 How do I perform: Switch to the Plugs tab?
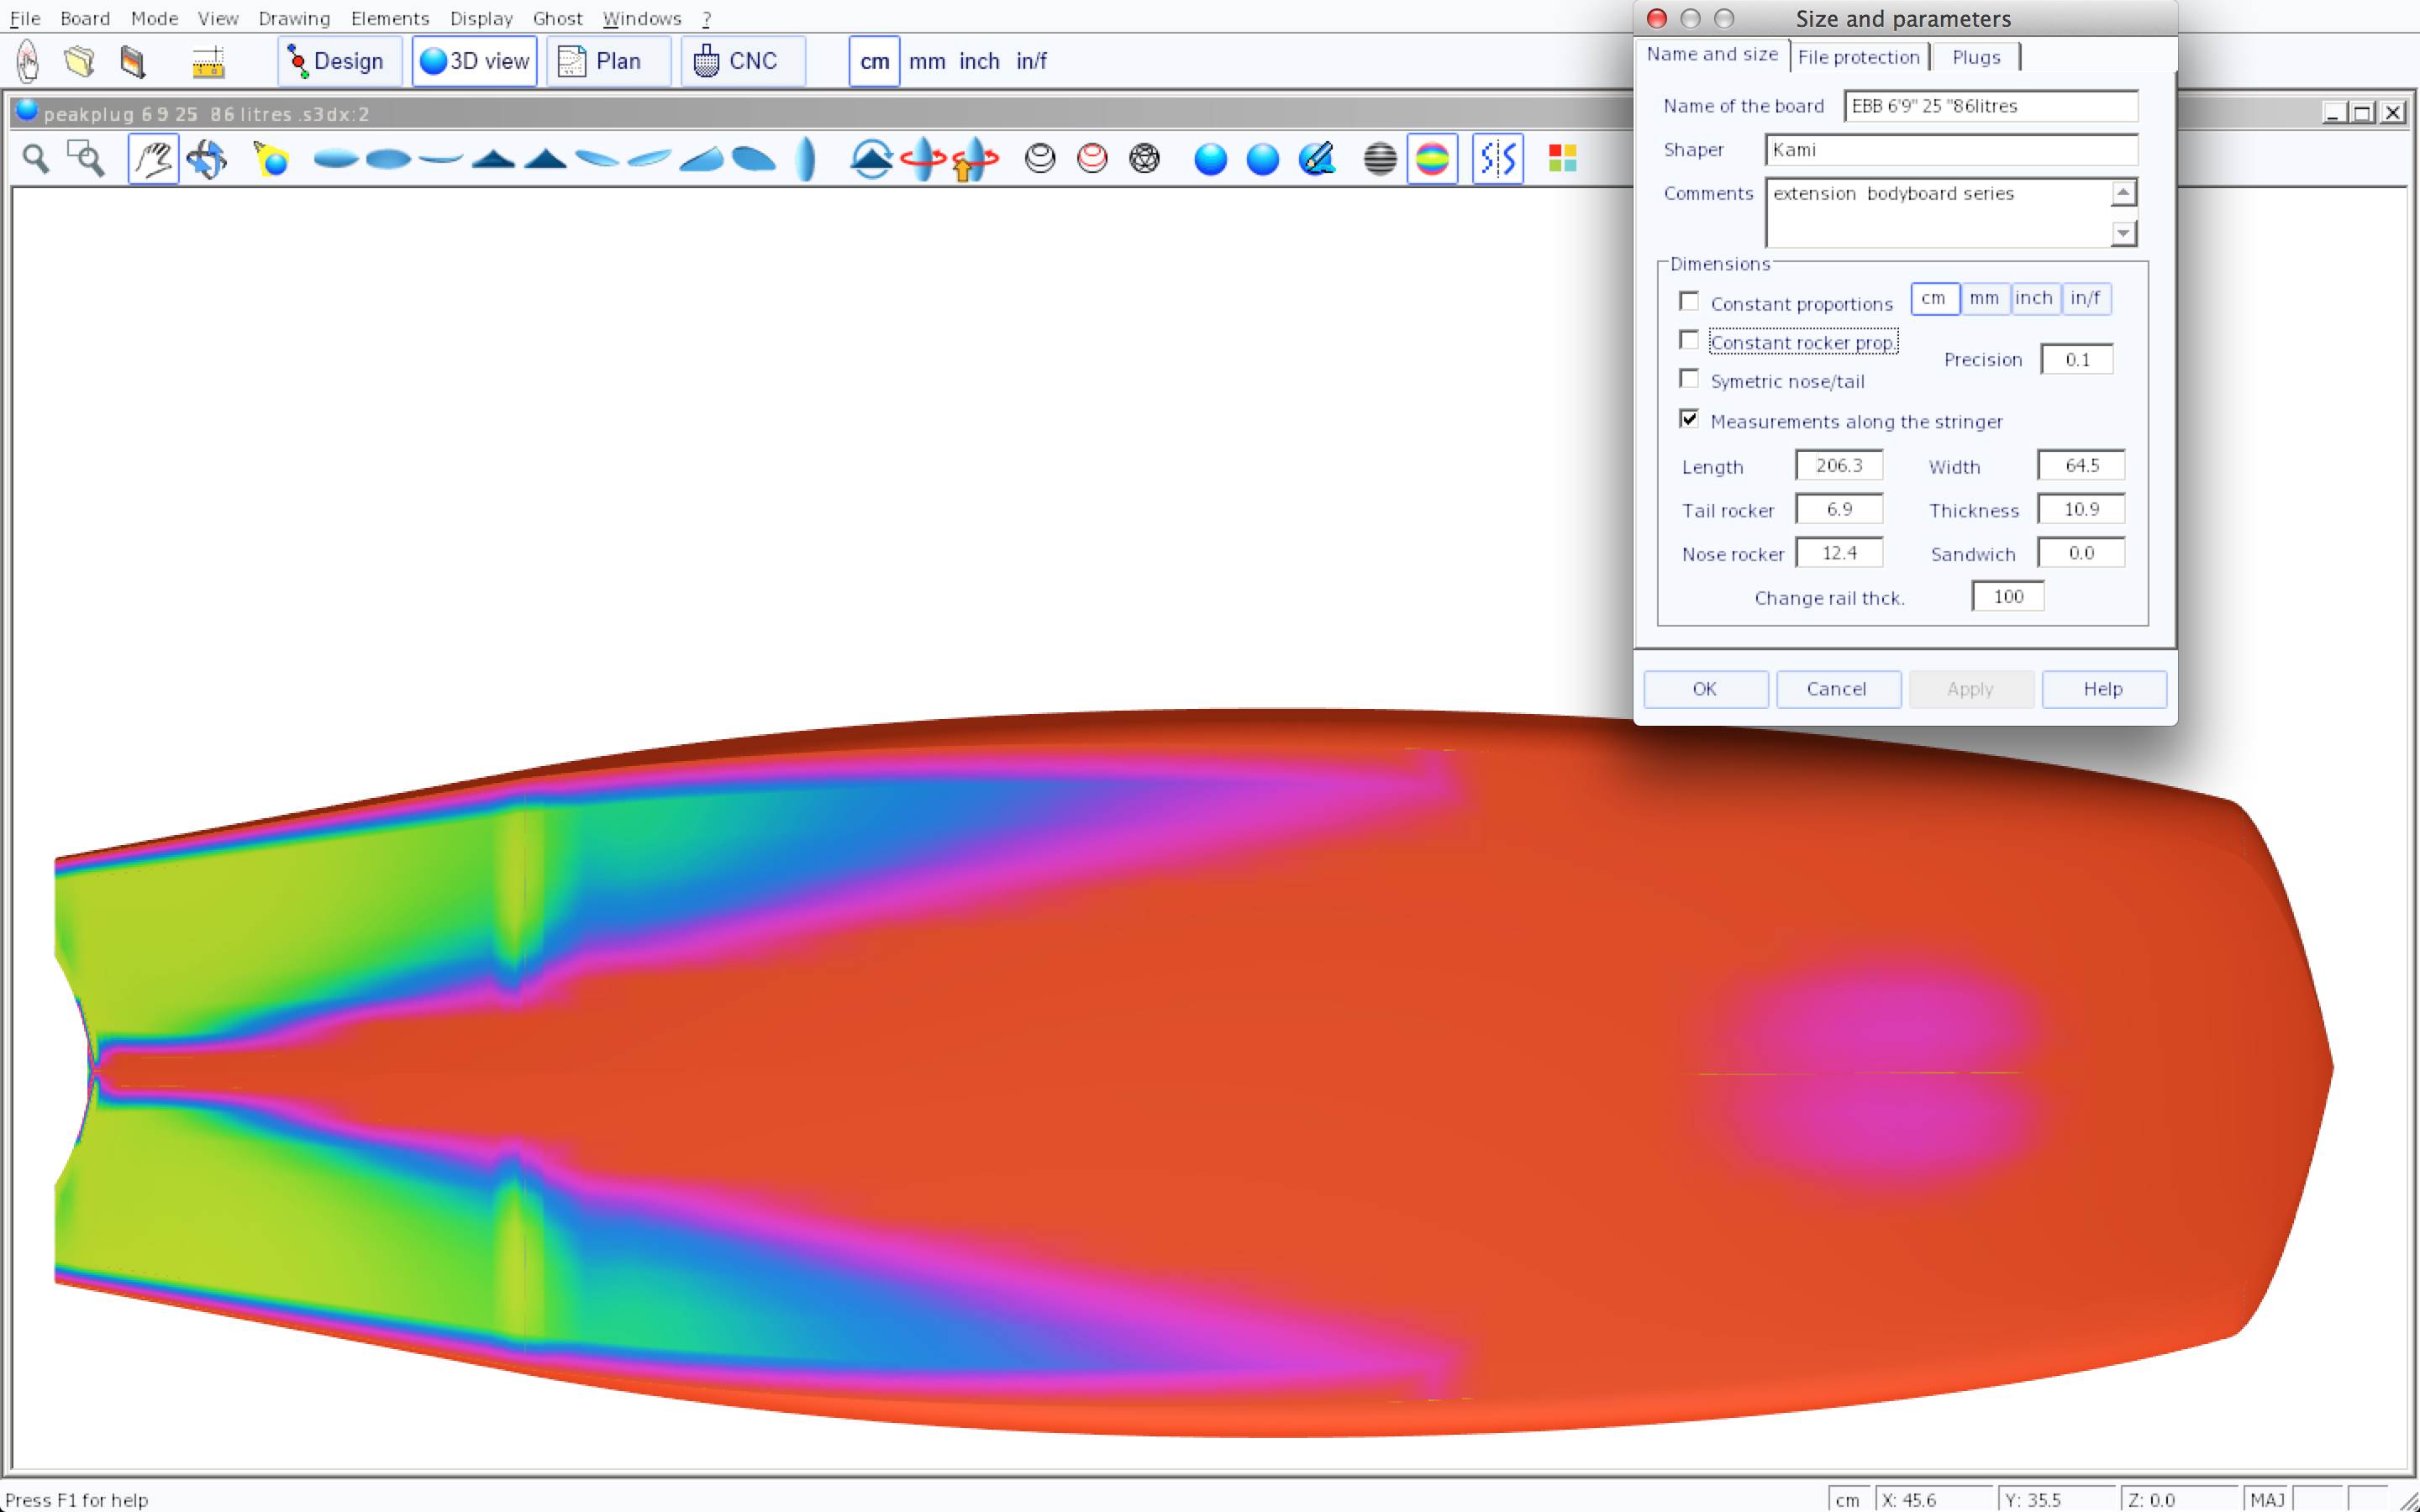tap(1976, 57)
